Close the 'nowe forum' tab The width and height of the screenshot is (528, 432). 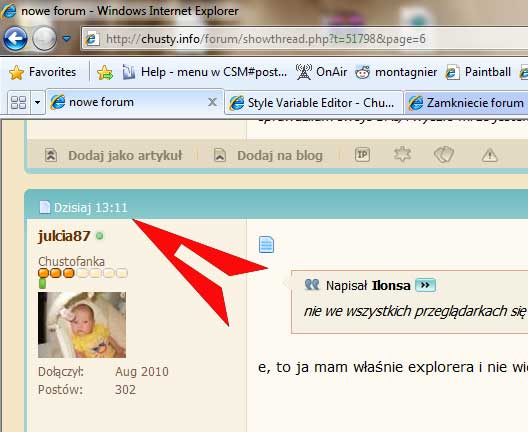pos(212,102)
